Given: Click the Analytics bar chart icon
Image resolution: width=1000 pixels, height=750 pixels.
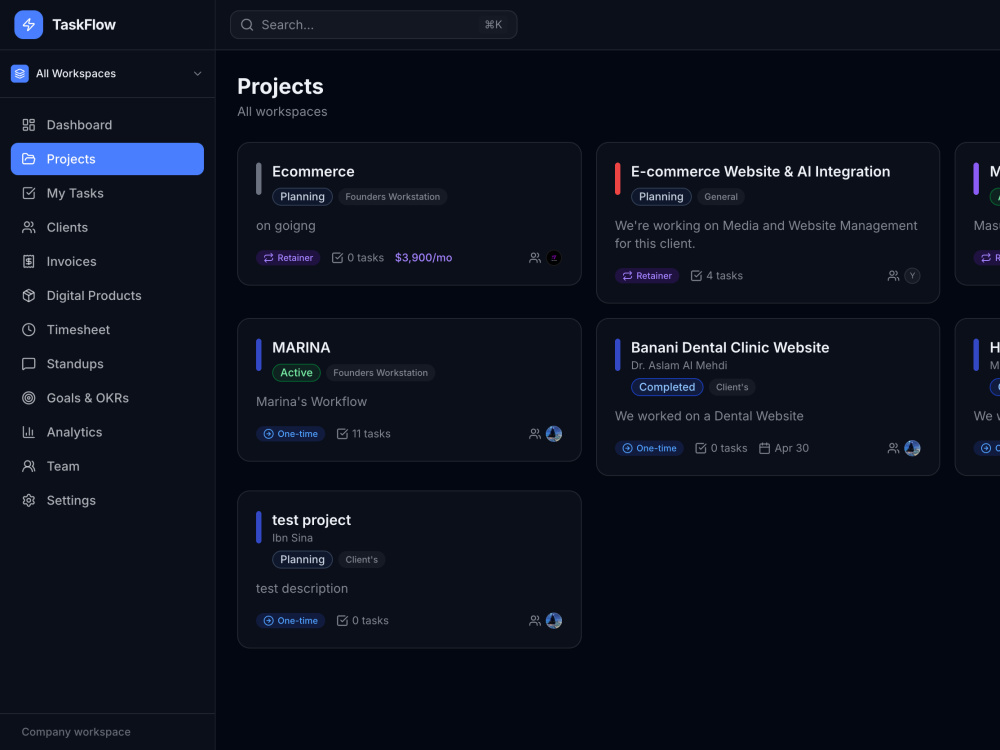Looking at the screenshot, I should (29, 432).
